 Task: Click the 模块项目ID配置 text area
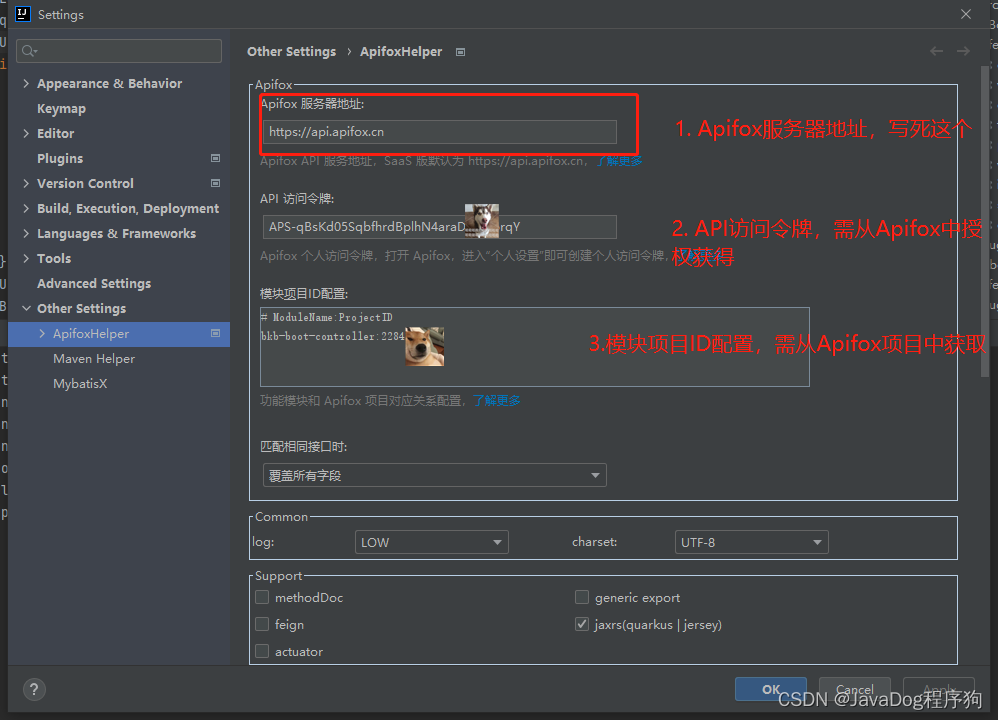click(x=535, y=347)
